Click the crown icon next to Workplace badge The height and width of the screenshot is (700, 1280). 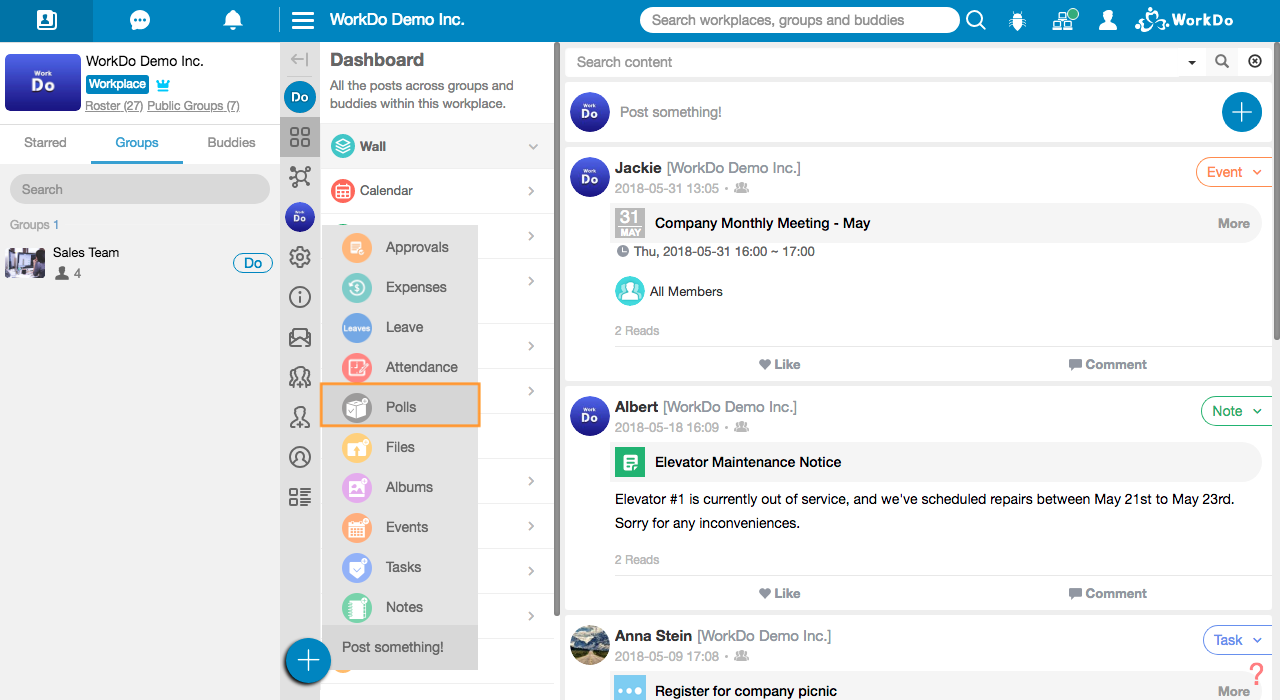163,85
